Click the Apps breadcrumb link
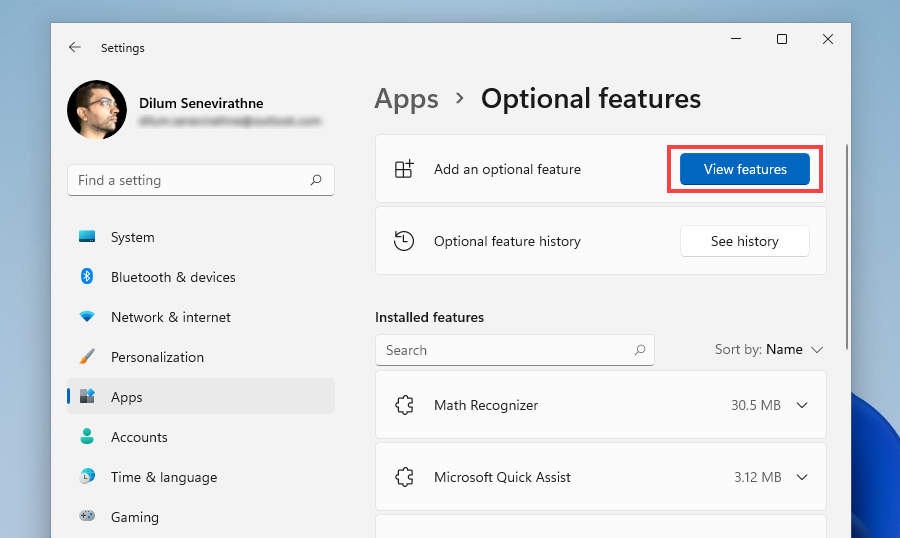The image size is (900, 538). [406, 99]
